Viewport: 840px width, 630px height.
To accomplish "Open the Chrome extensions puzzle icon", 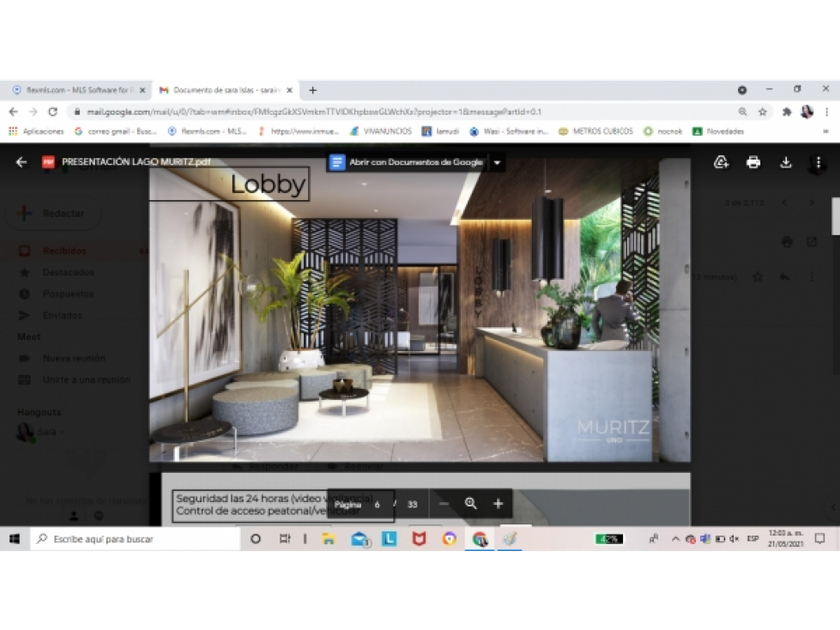I will (x=786, y=111).
